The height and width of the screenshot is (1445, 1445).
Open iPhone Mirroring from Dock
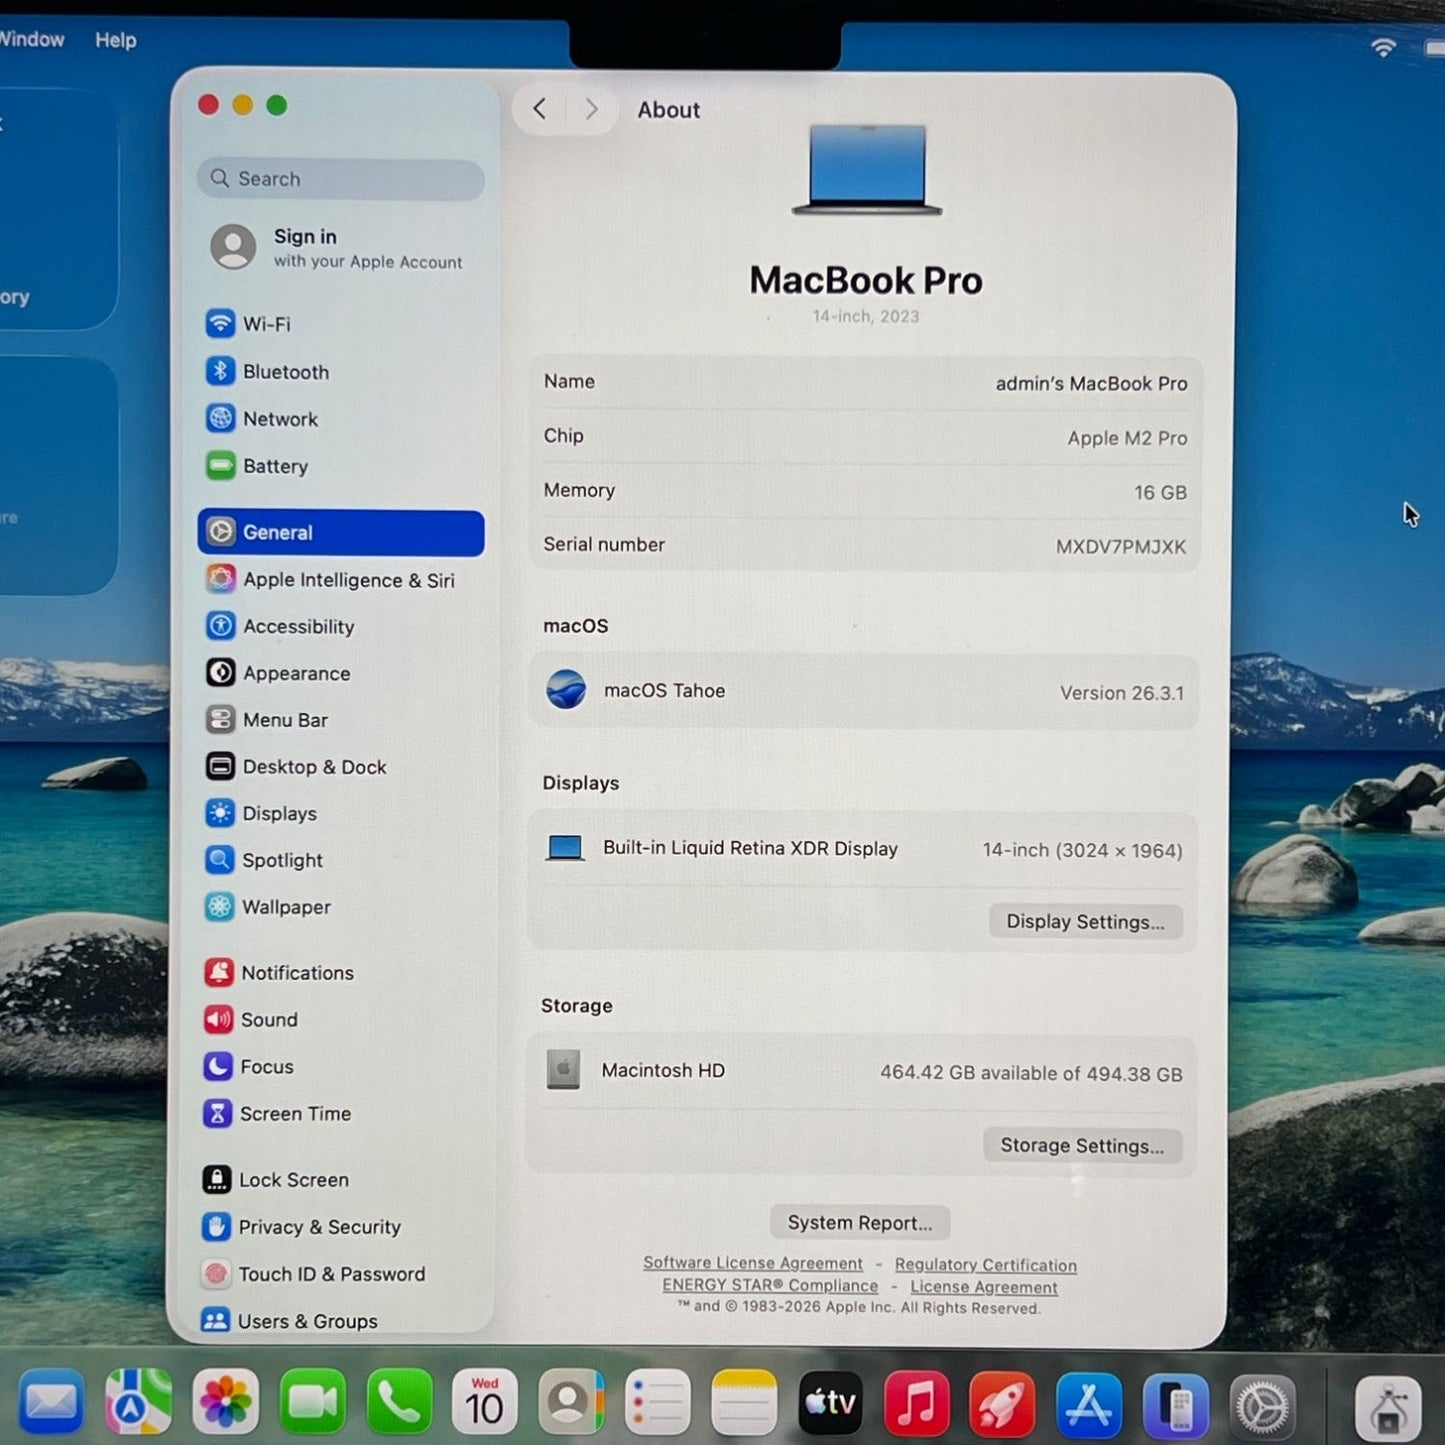[1175, 1405]
